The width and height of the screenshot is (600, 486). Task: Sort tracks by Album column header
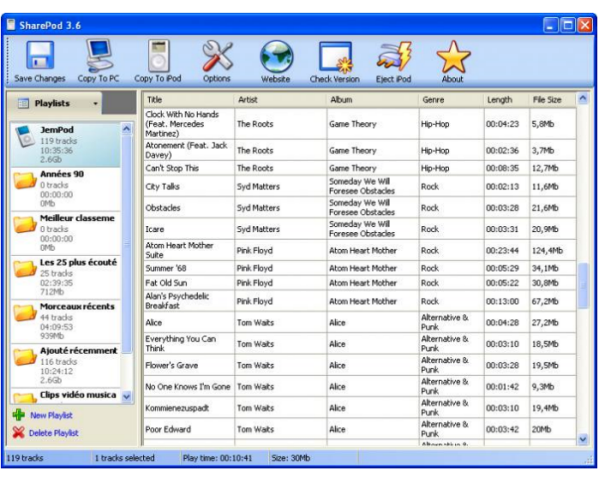(372, 100)
